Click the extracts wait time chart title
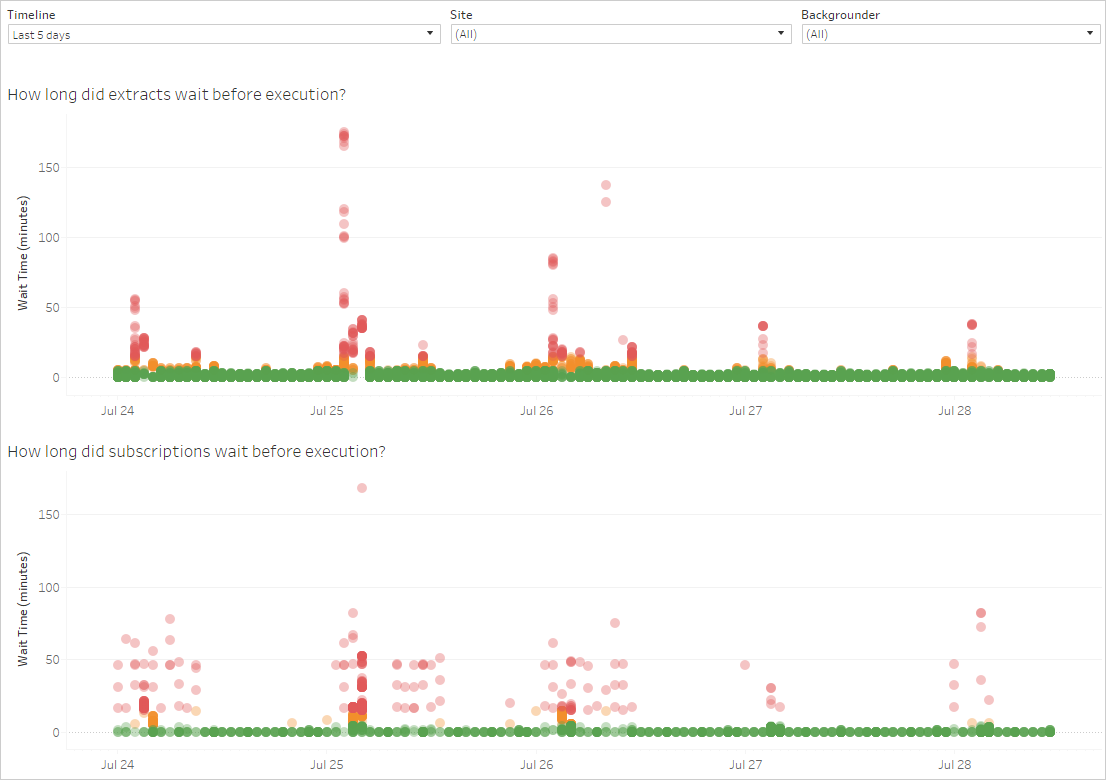 click(x=177, y=95)
